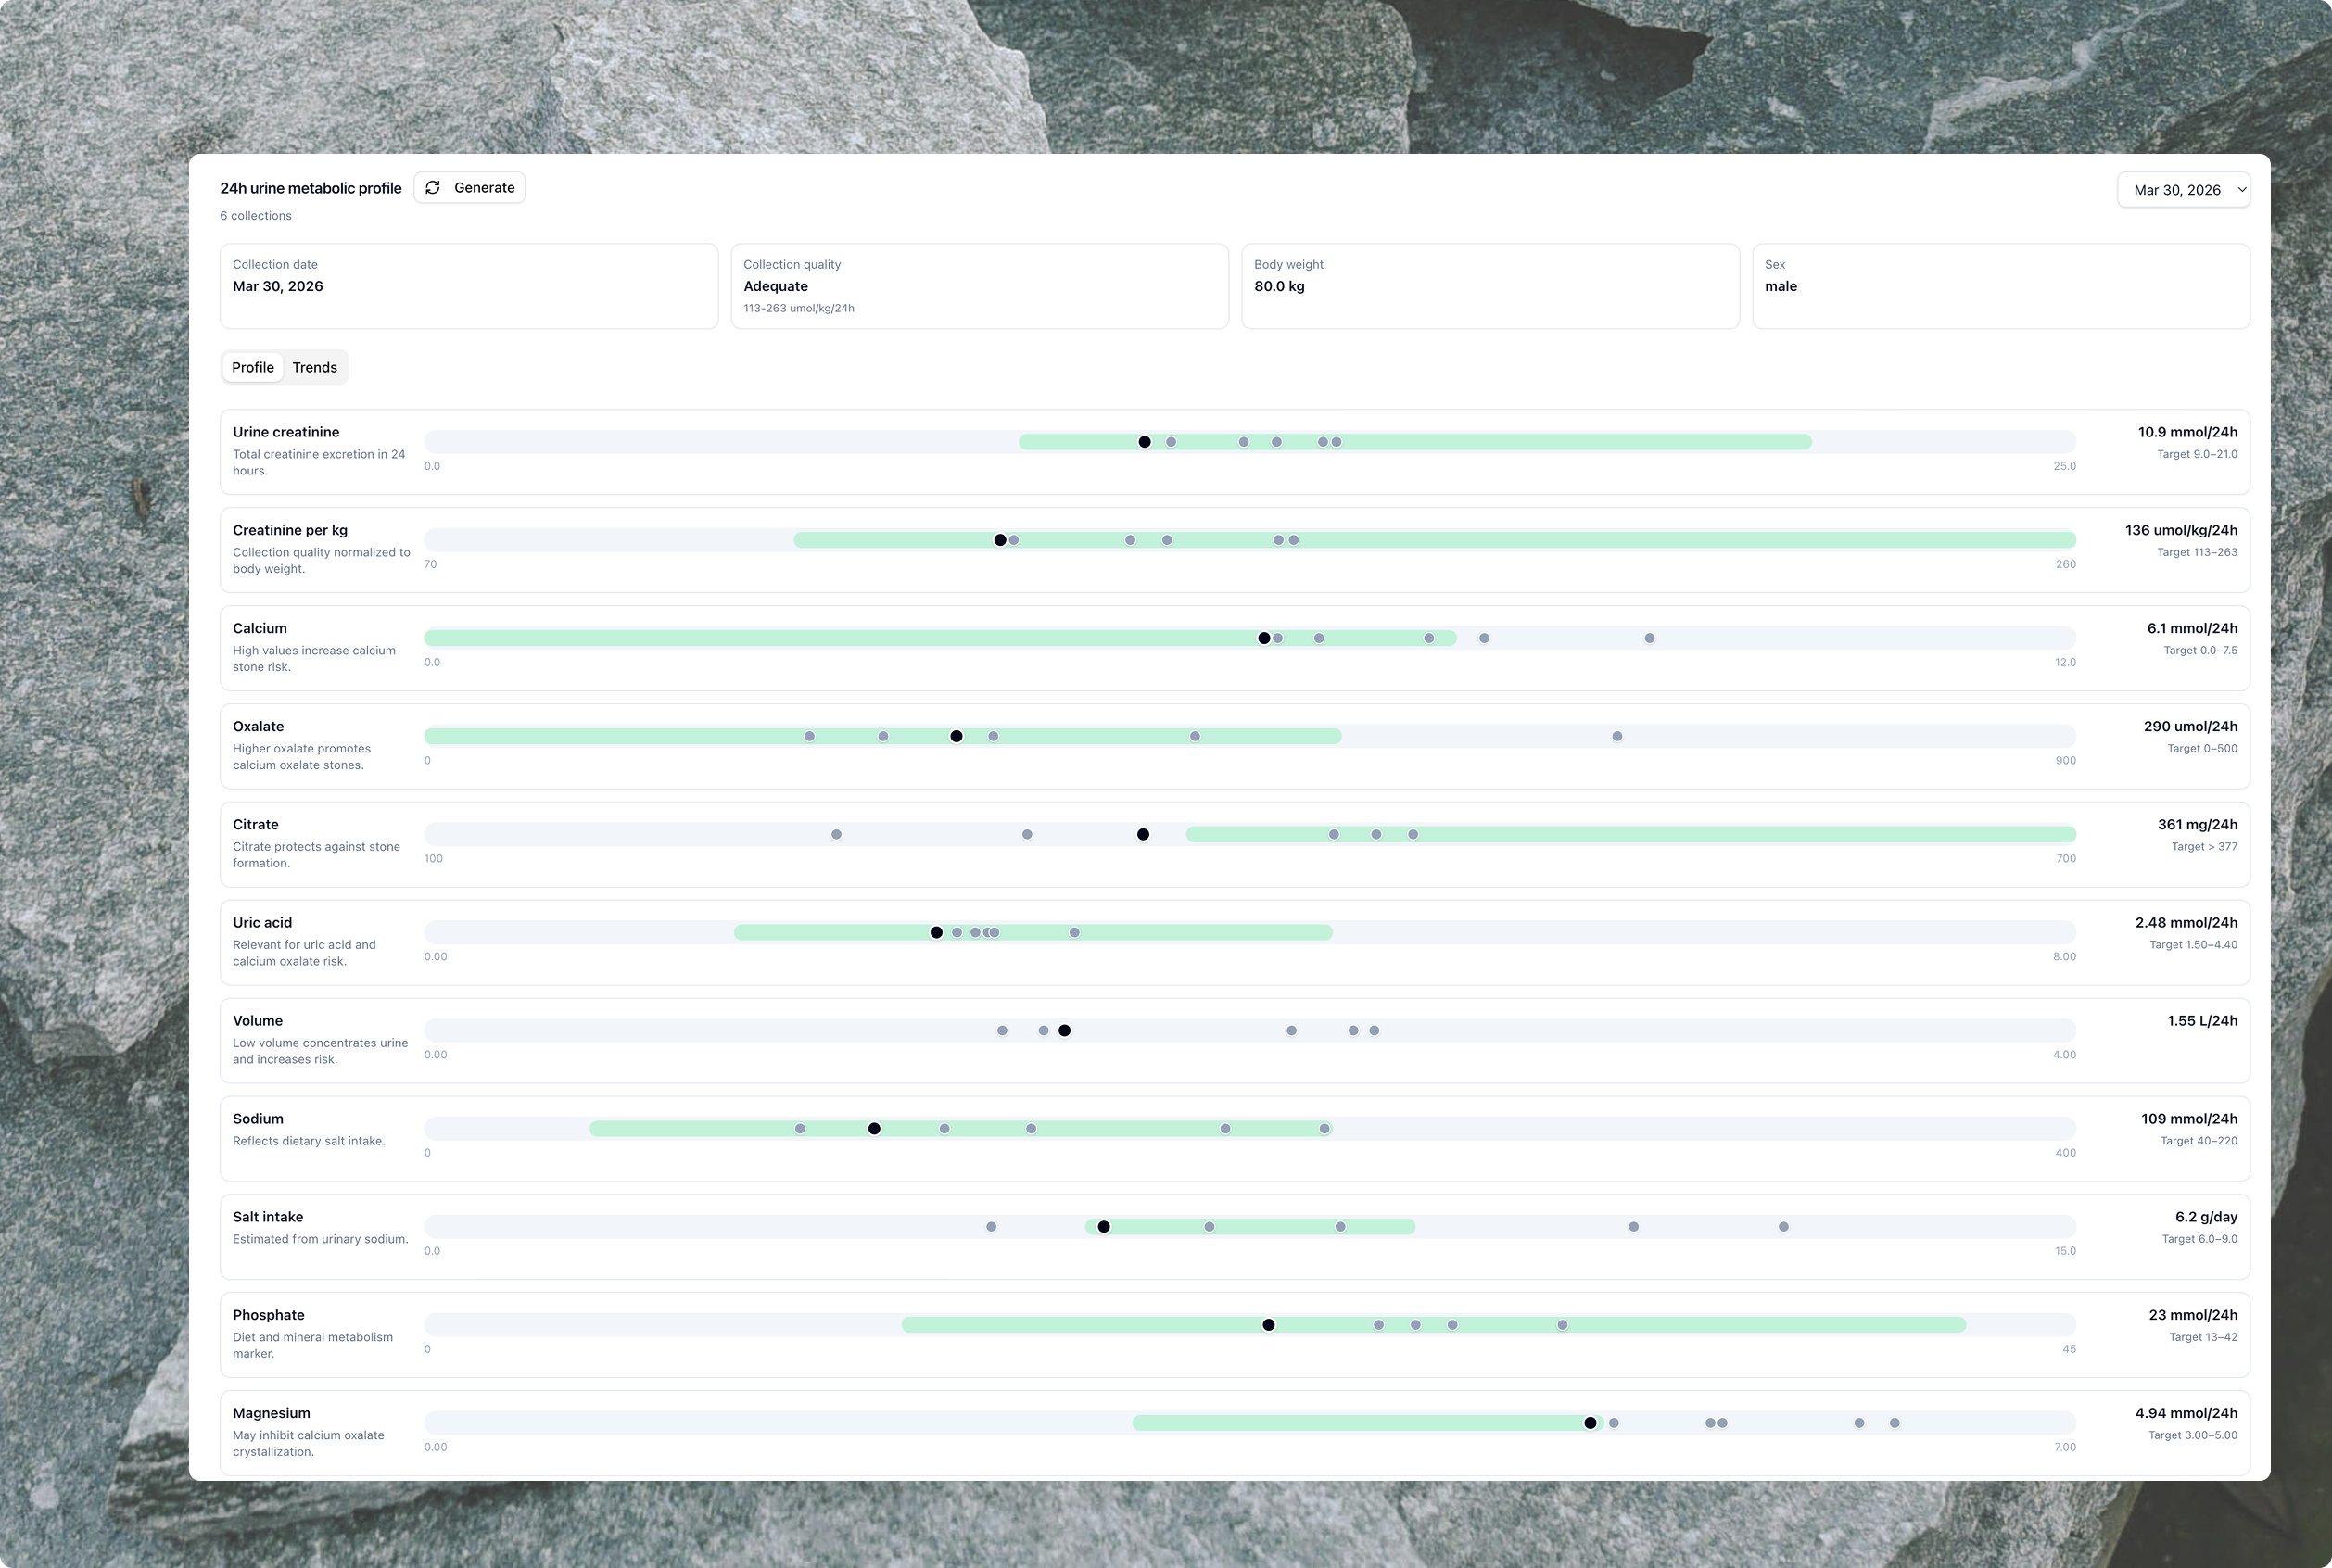Click the rightmost gray dot on Phosphate bar
Viewport: 2332px width, 1568px height.
point(1562,1325)
